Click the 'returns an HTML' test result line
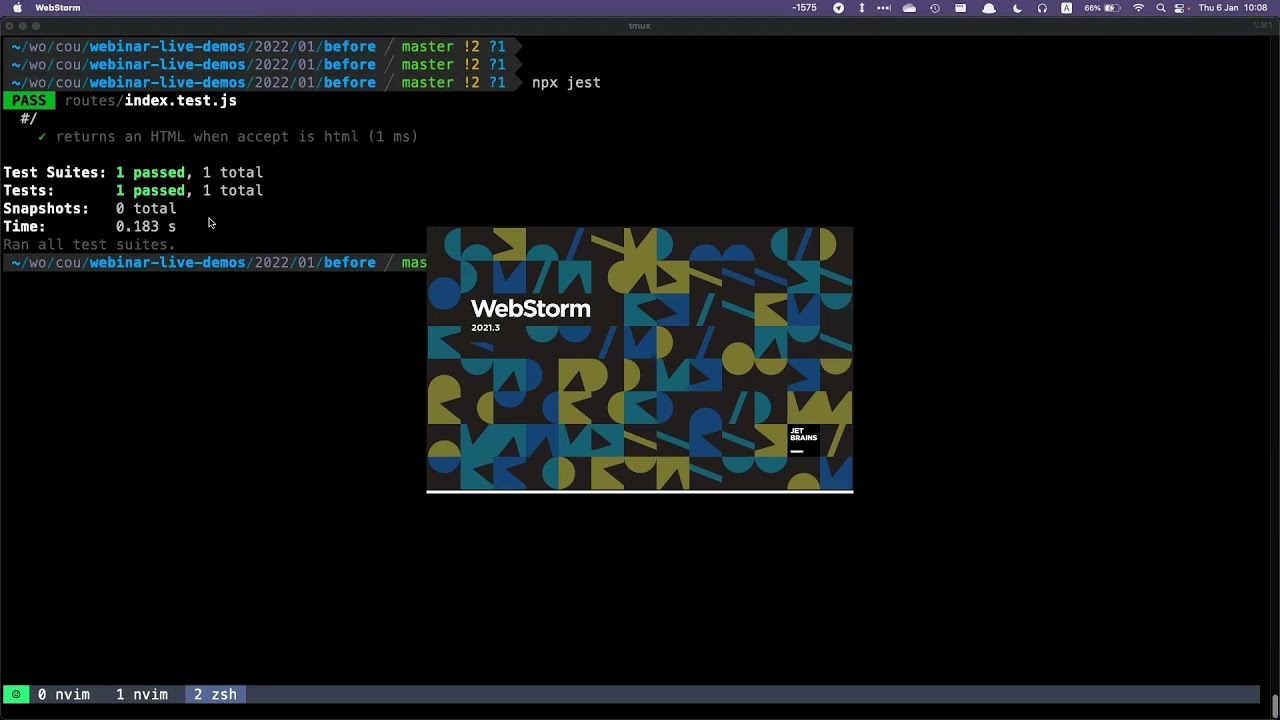 [228, 136]
